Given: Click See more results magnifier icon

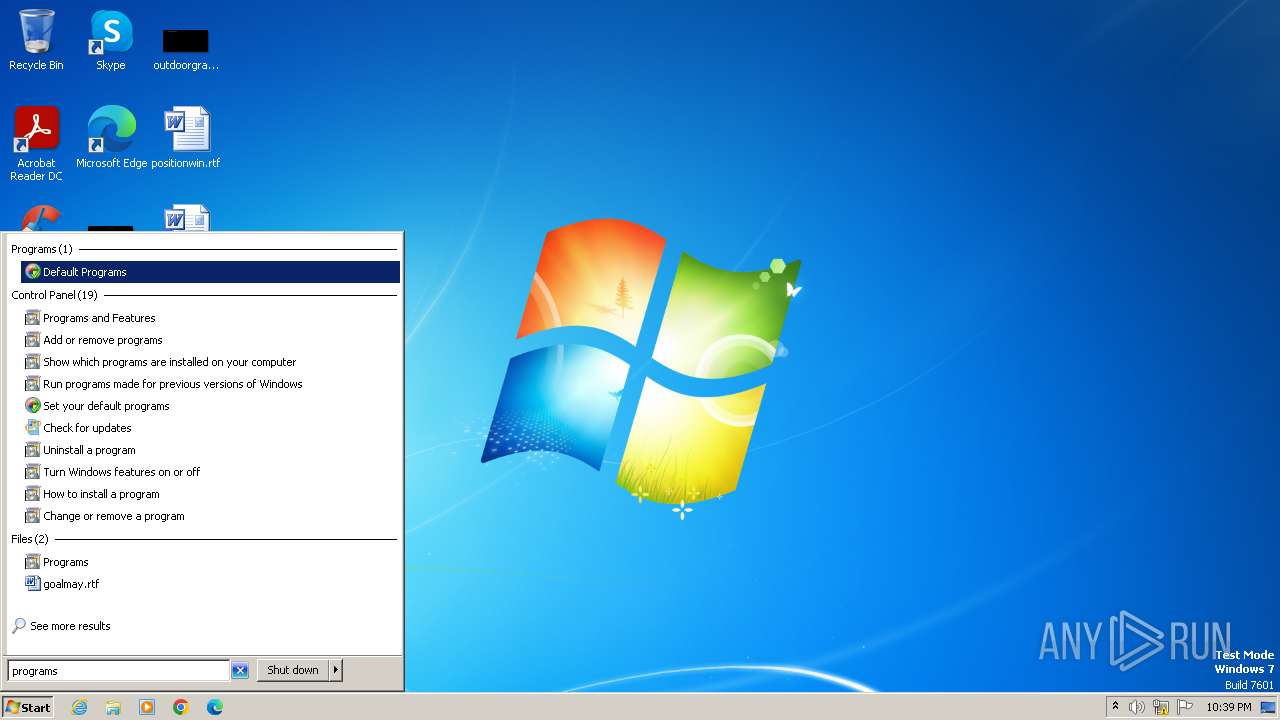Looking at the screenshot, I should point(19,626).
